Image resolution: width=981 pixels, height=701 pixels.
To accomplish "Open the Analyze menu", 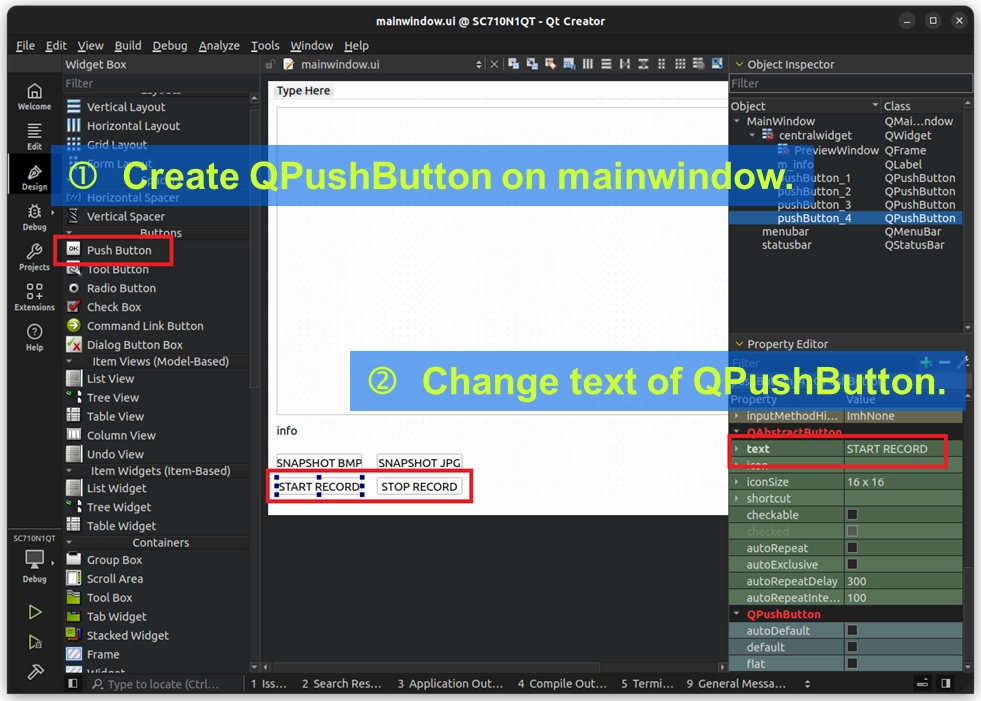I will tap(219, 45).
